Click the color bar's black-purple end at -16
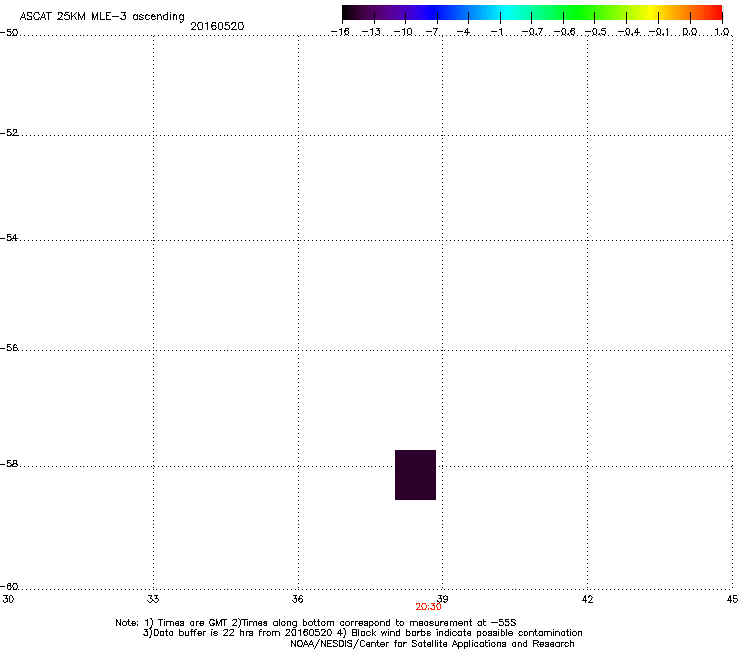The width and height of the screenshot is (740, 650). tap(347, 13)
